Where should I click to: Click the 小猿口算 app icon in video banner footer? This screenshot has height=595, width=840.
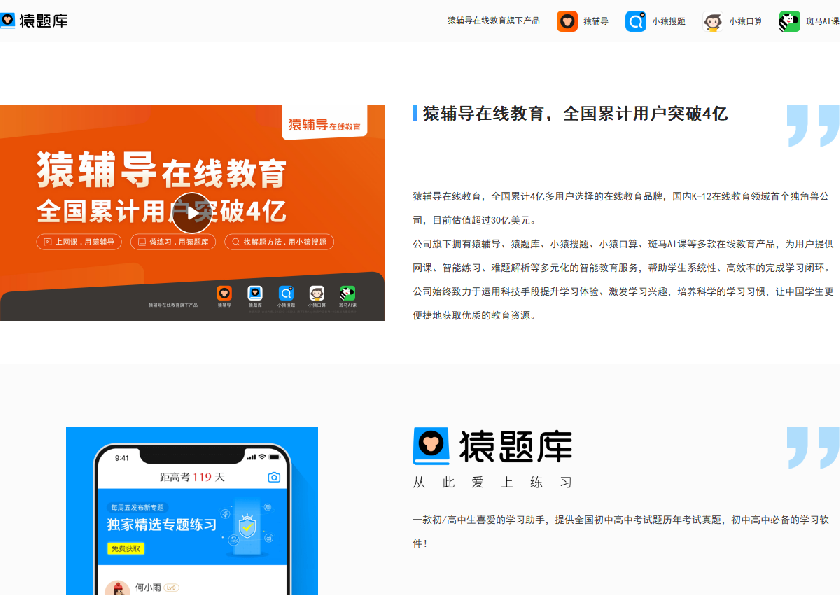click(317, 294)
